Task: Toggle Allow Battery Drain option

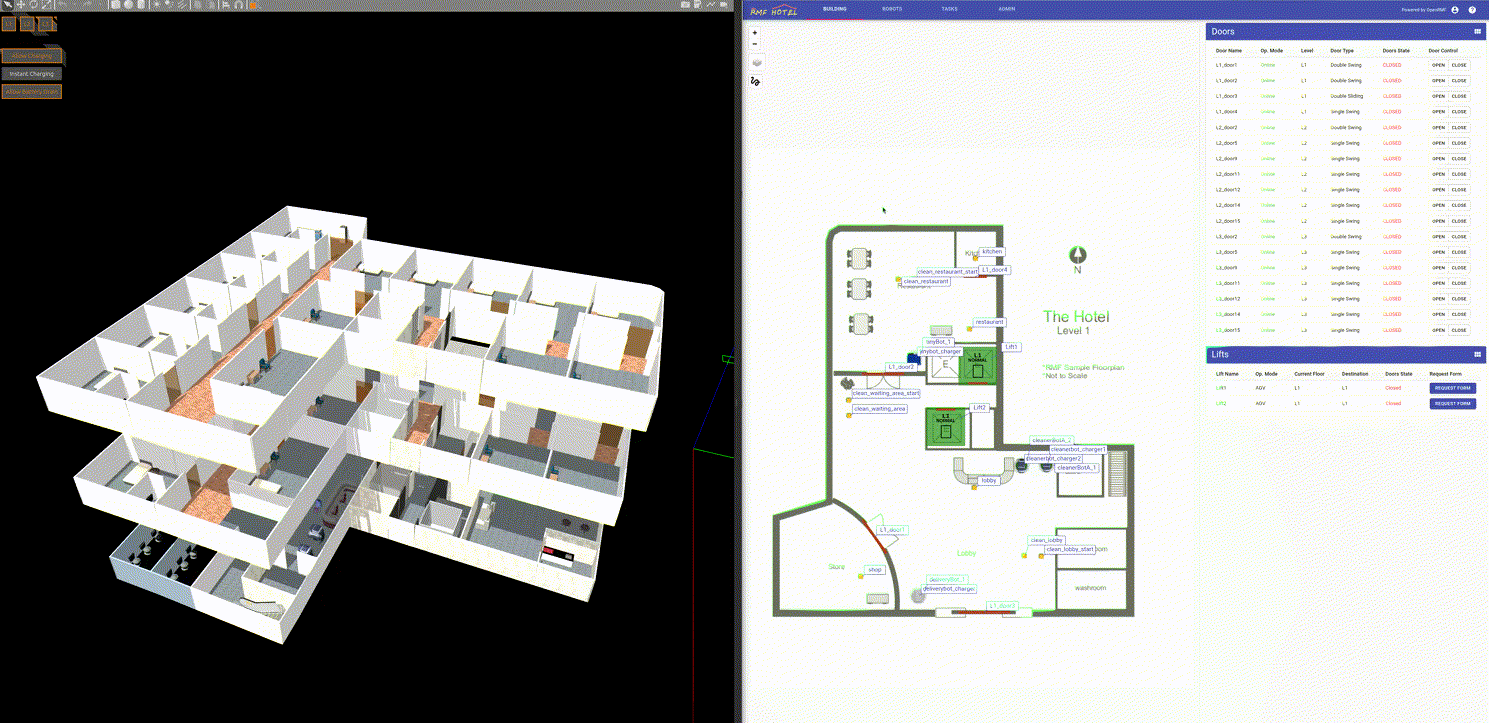Action: [x=32, y=92]
